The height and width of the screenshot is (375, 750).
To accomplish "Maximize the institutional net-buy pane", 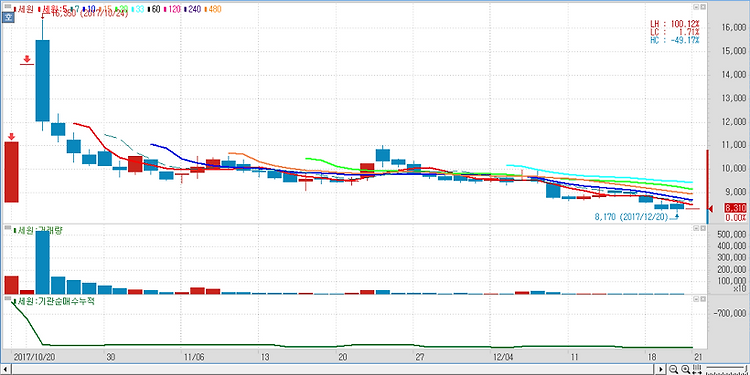I will click(703, 299).
